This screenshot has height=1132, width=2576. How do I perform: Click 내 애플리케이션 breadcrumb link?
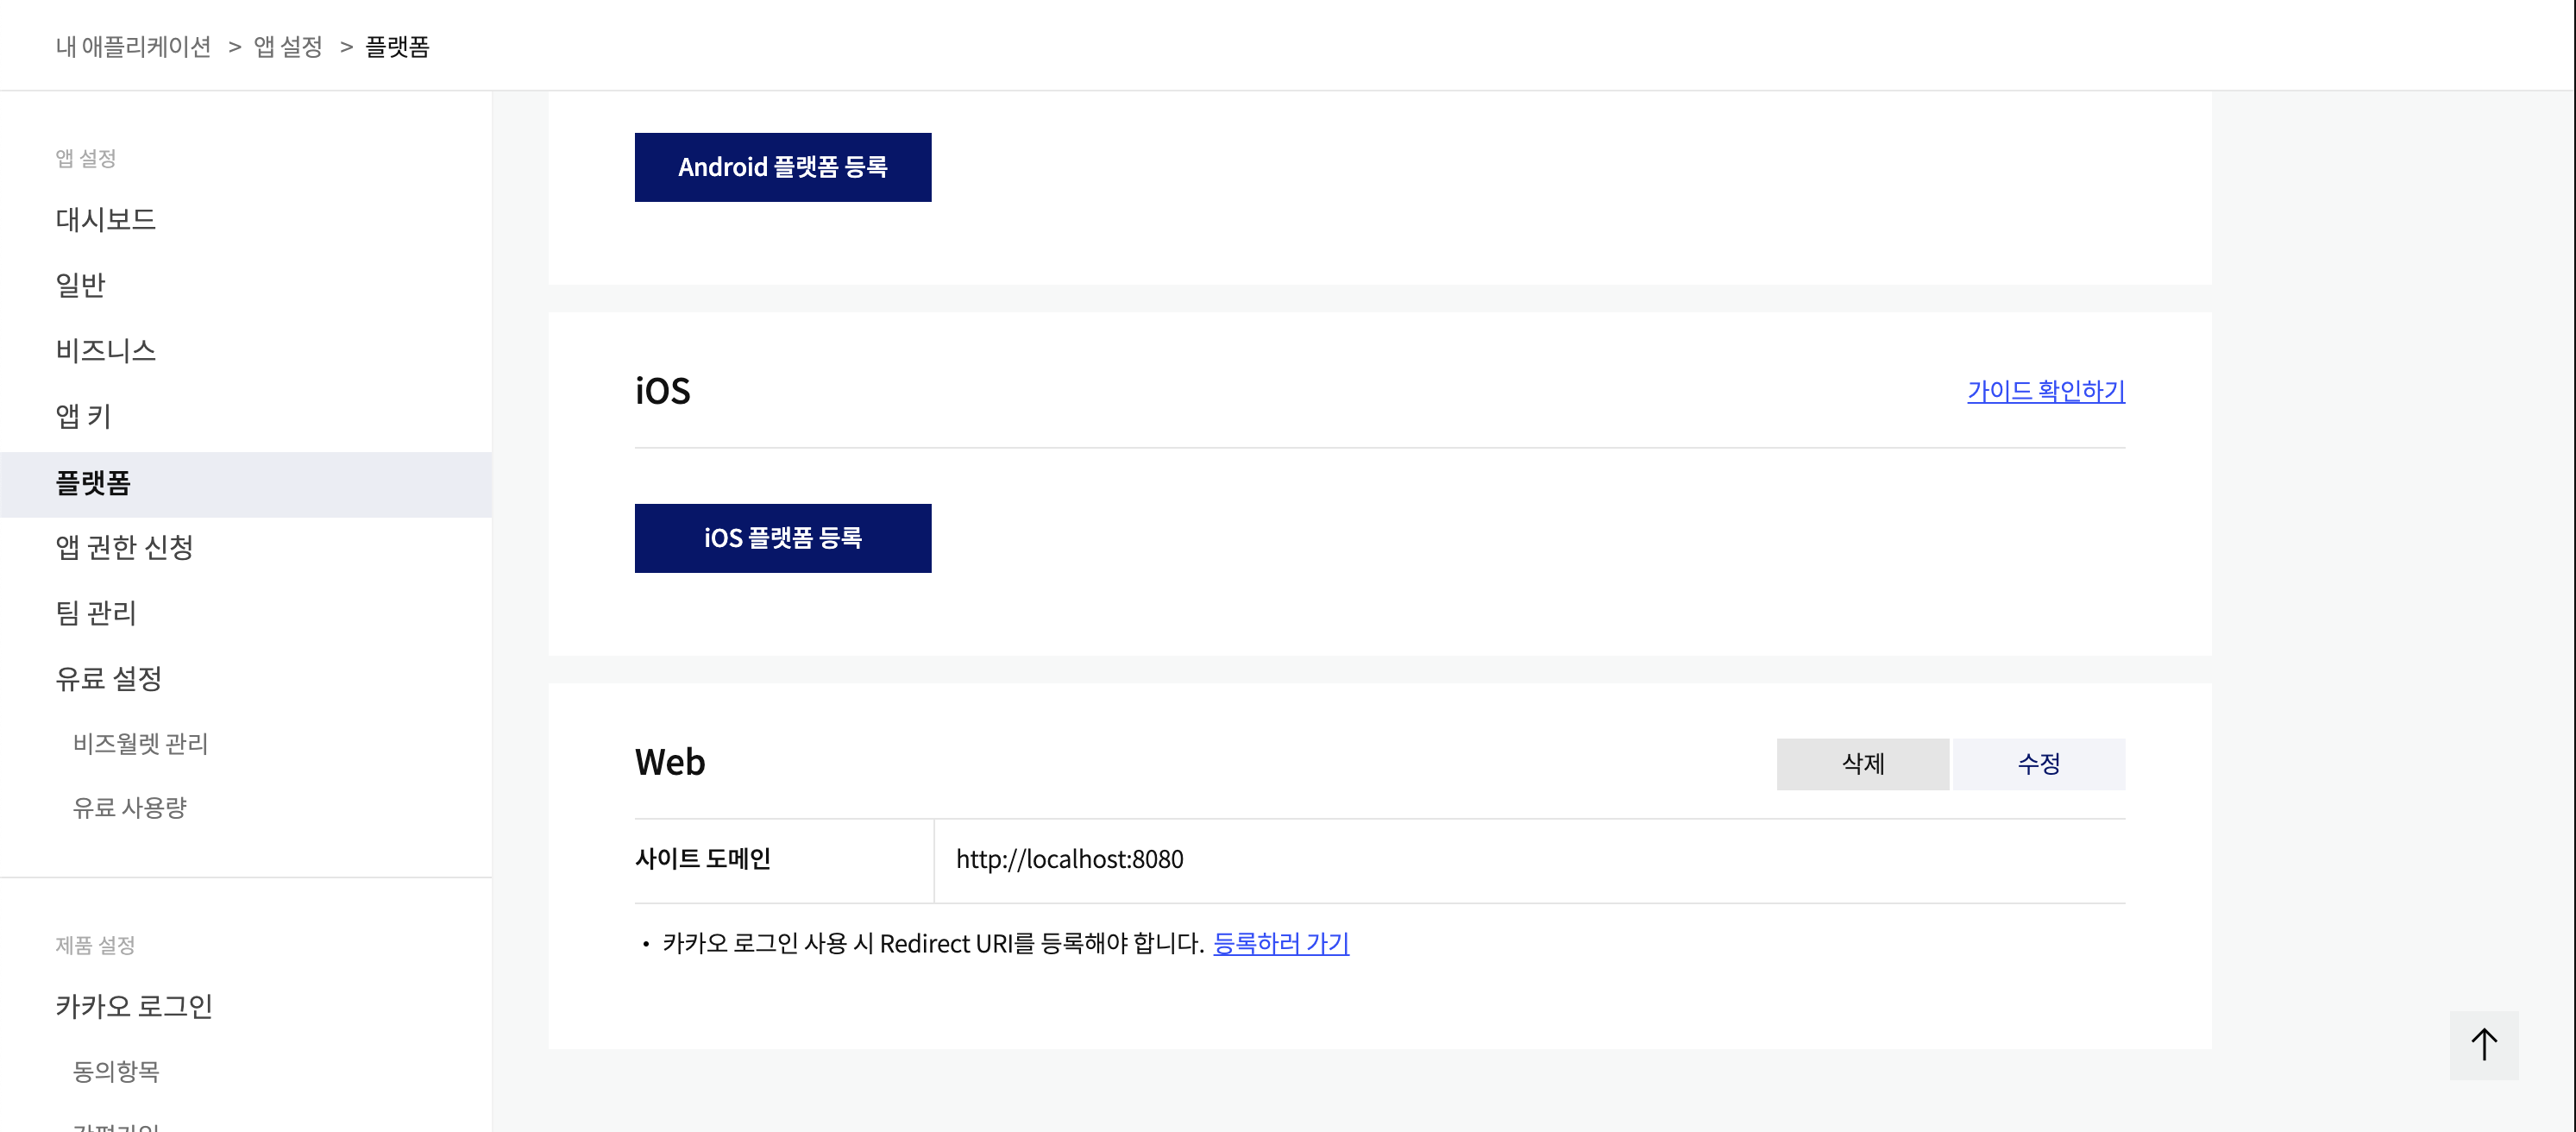133,47
